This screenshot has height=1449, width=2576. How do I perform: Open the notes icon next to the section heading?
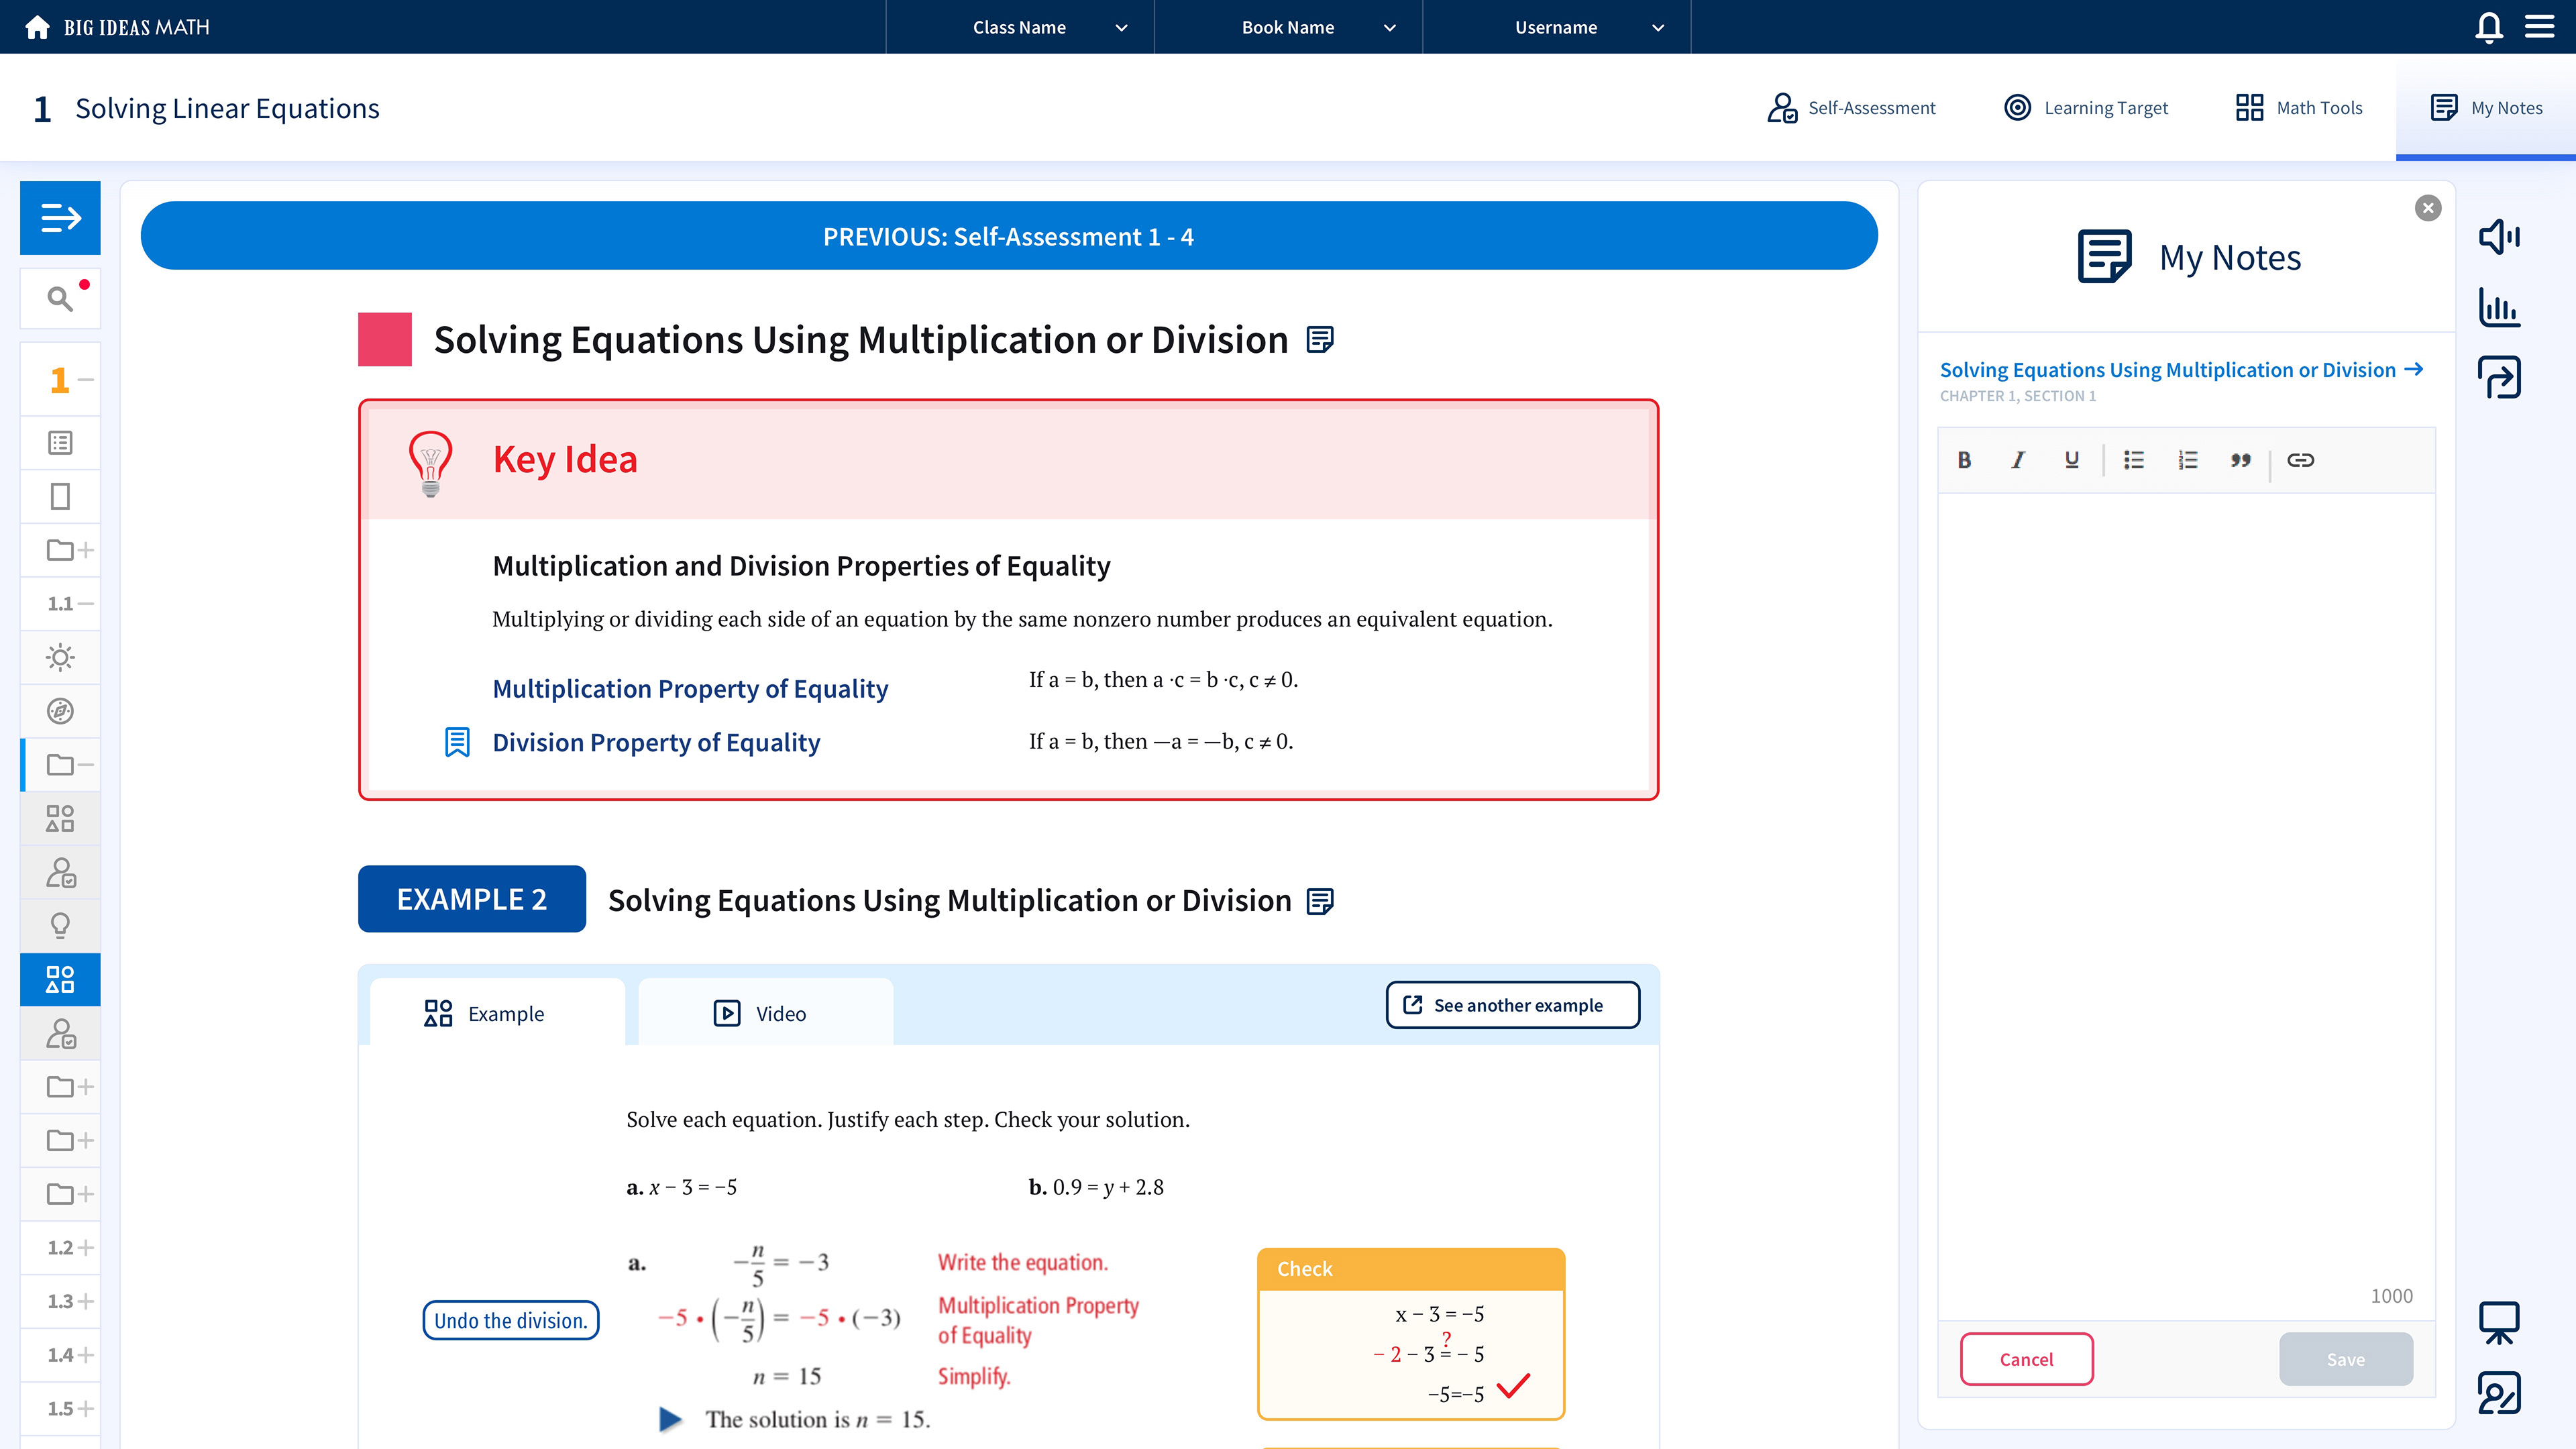point(1320,340)
